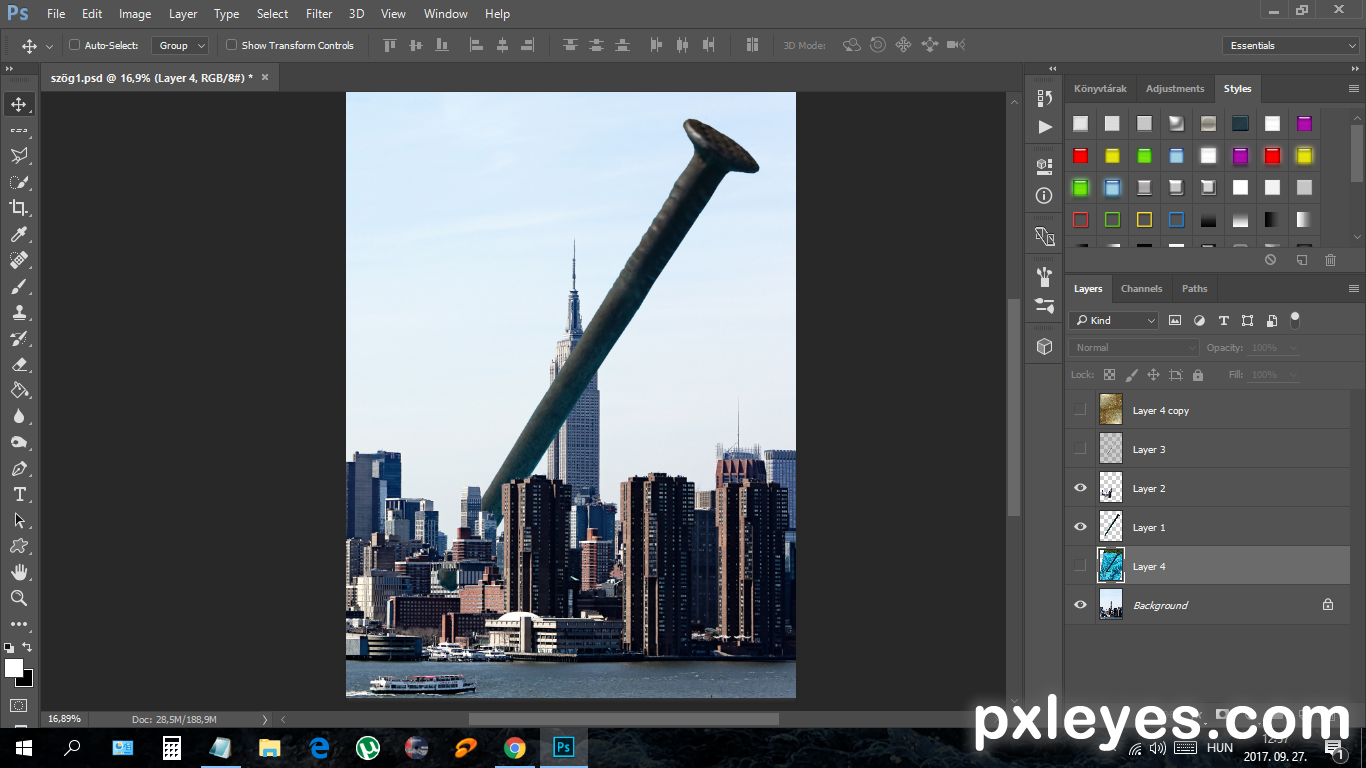Click lock transparent pixels icon

1109,375
